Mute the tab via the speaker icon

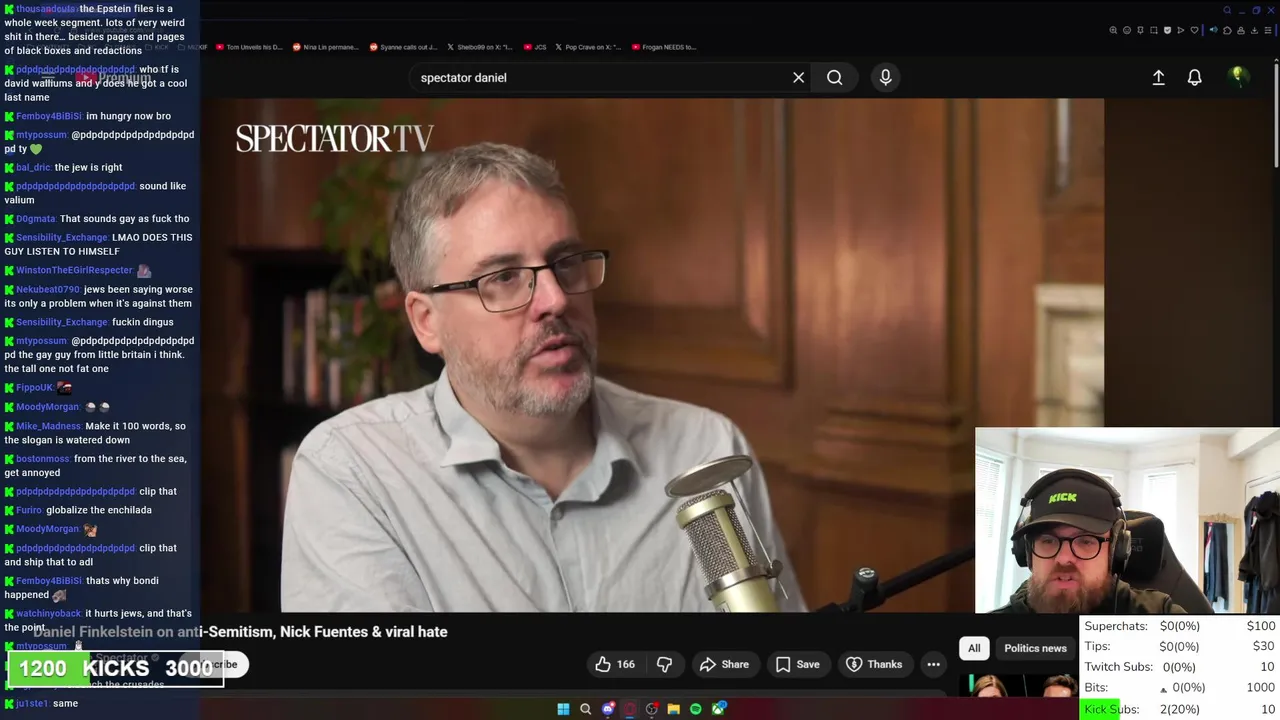click(x=1214, y=30)
